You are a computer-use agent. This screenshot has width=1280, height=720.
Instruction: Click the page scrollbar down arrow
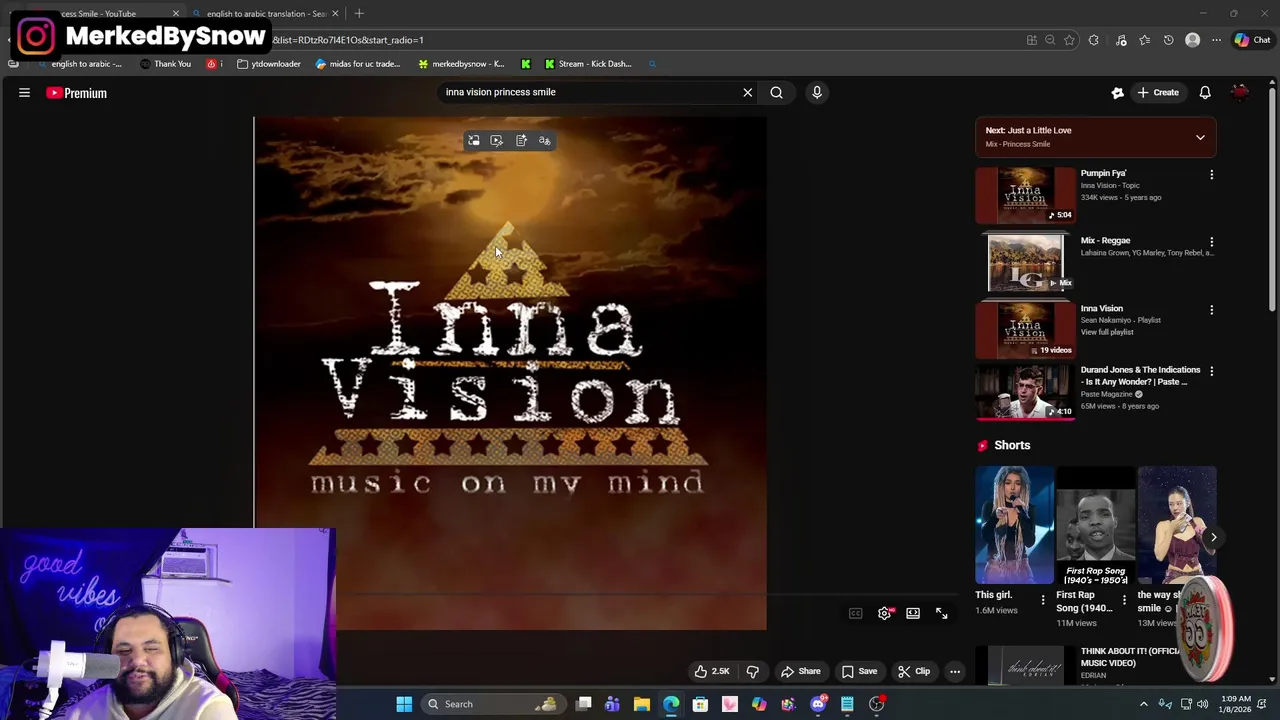coord(1273,680)
